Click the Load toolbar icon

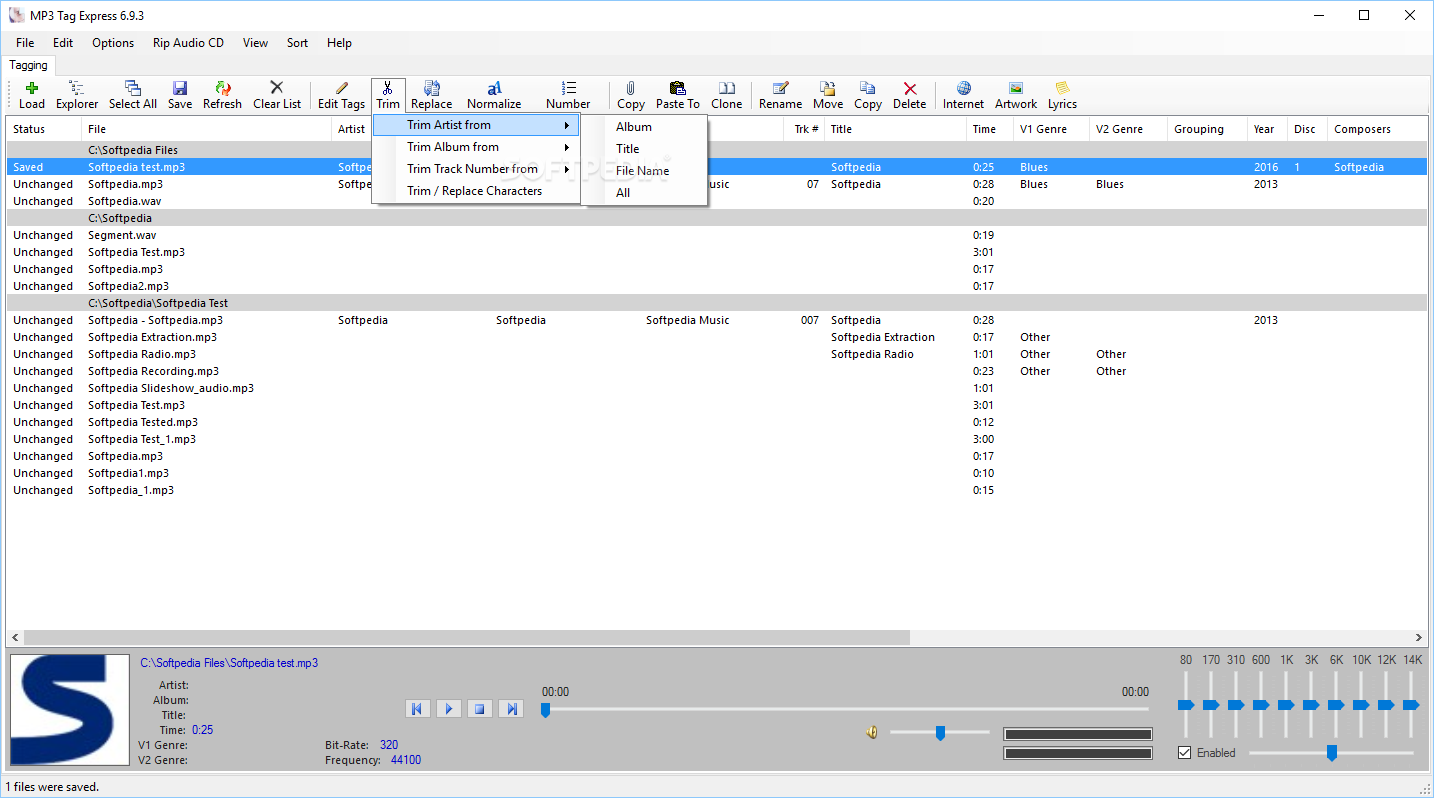click(x=32, y=95)
